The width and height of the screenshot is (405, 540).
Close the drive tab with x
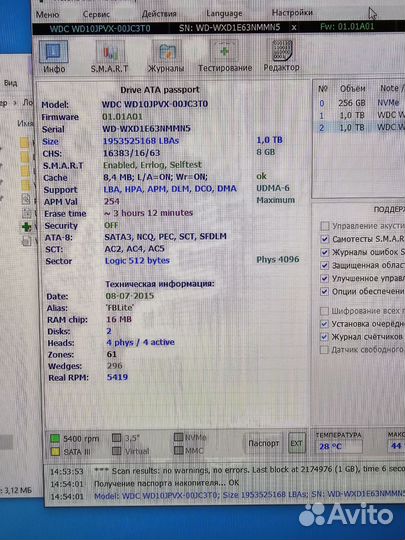(294, 28)
